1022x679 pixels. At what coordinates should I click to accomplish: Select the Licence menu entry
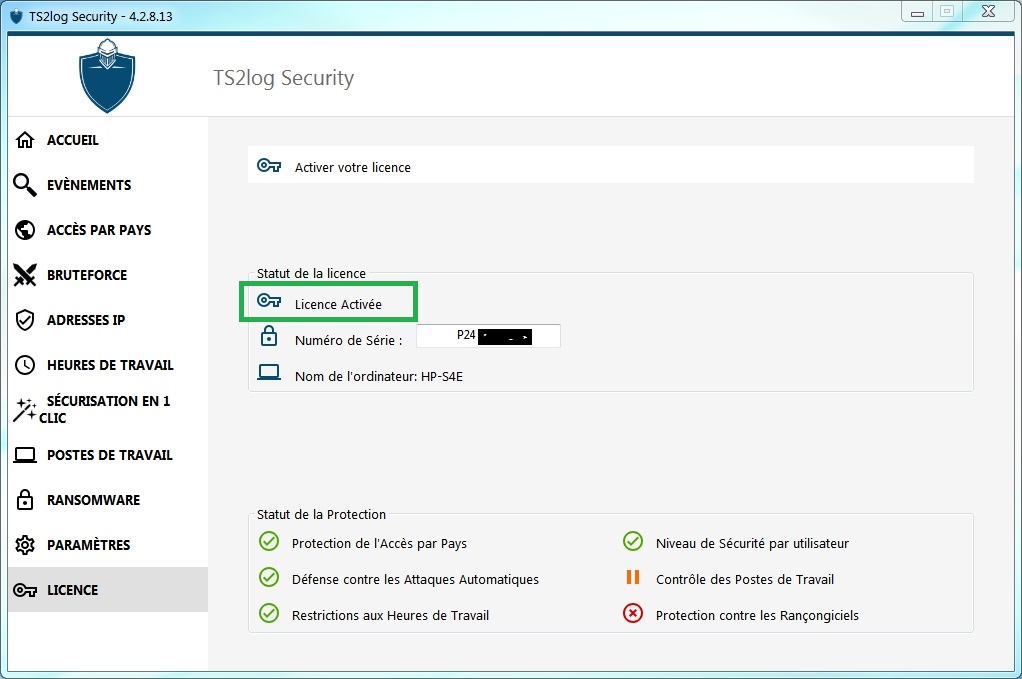[x=108, y=590]
